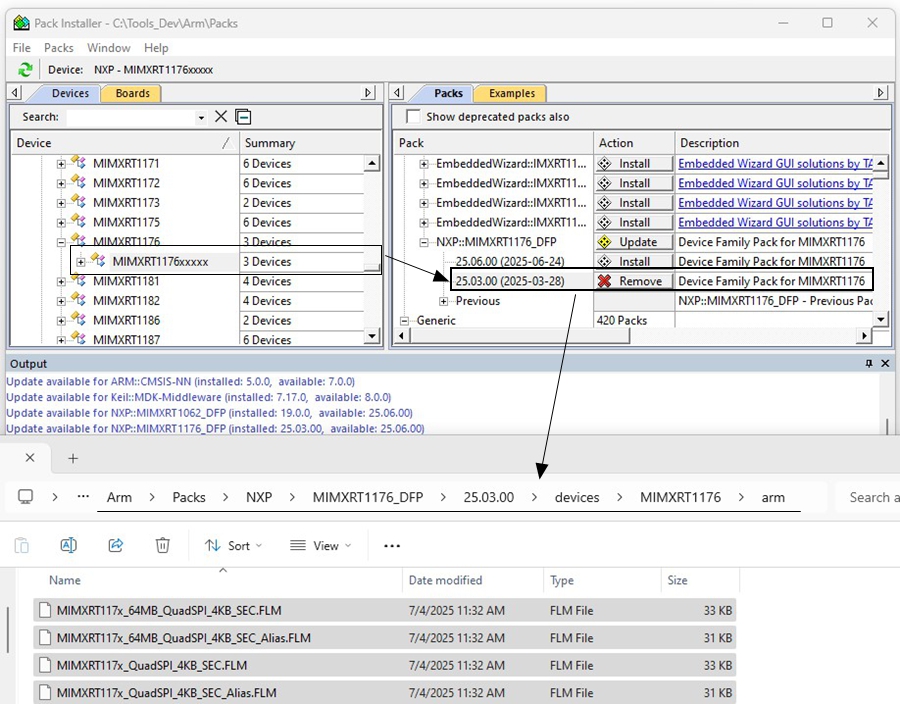900x704 pixels.
Task: Click the yellow Update diamond icon
Action: 604,242
